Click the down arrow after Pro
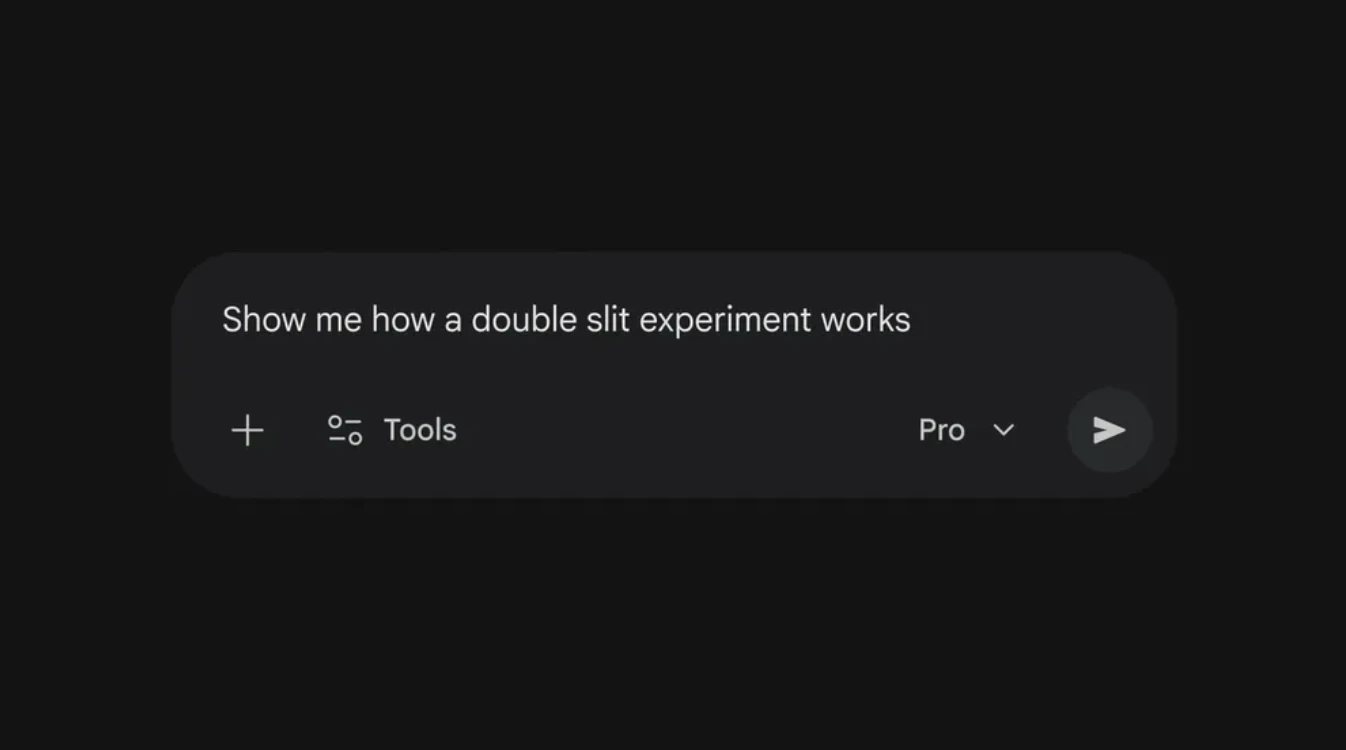Image resolution: width=1346 pixels, height=750 pixels. [1003, 430]
